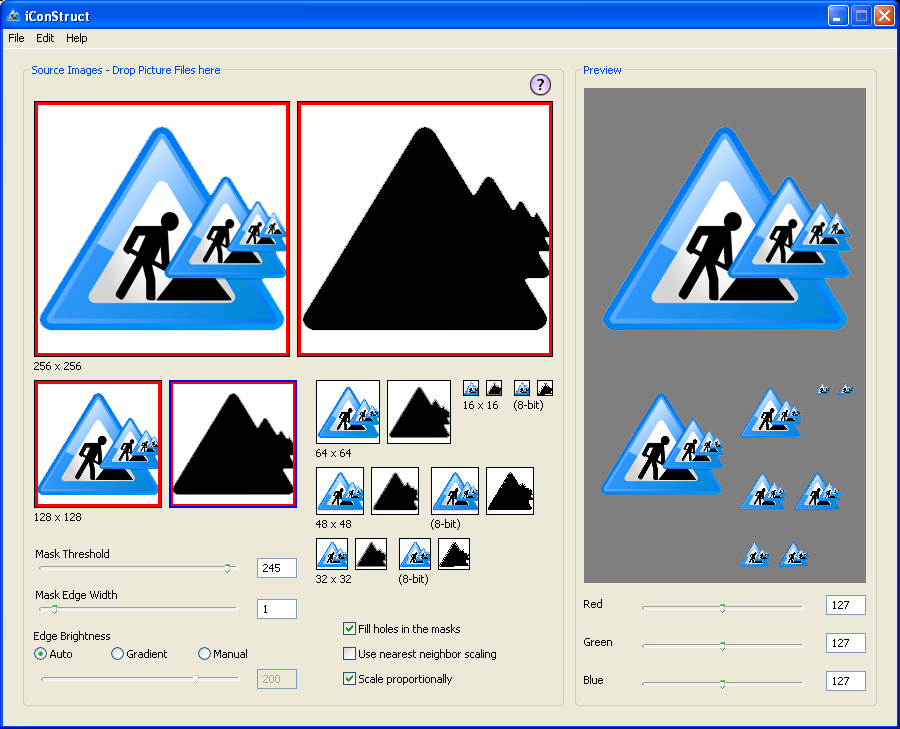Enable Use nearest neighbor scaling
Viewport: 900px width, 729px height.
[350, 654]
